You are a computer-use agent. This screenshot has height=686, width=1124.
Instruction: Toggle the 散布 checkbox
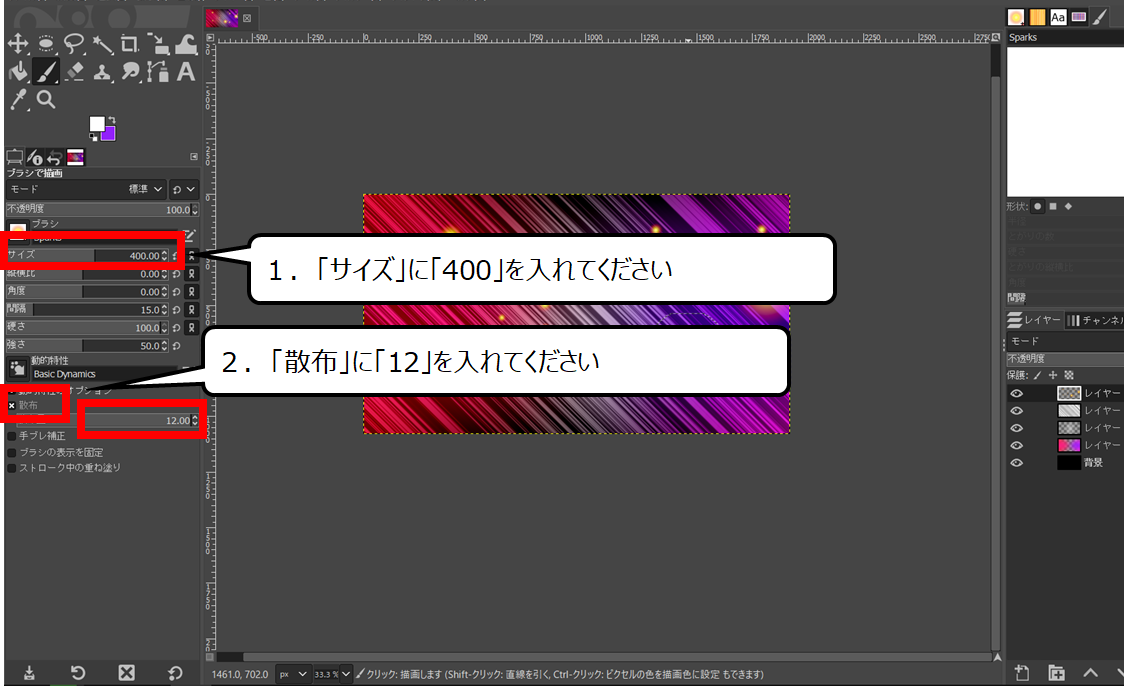[x=11, y=406]
